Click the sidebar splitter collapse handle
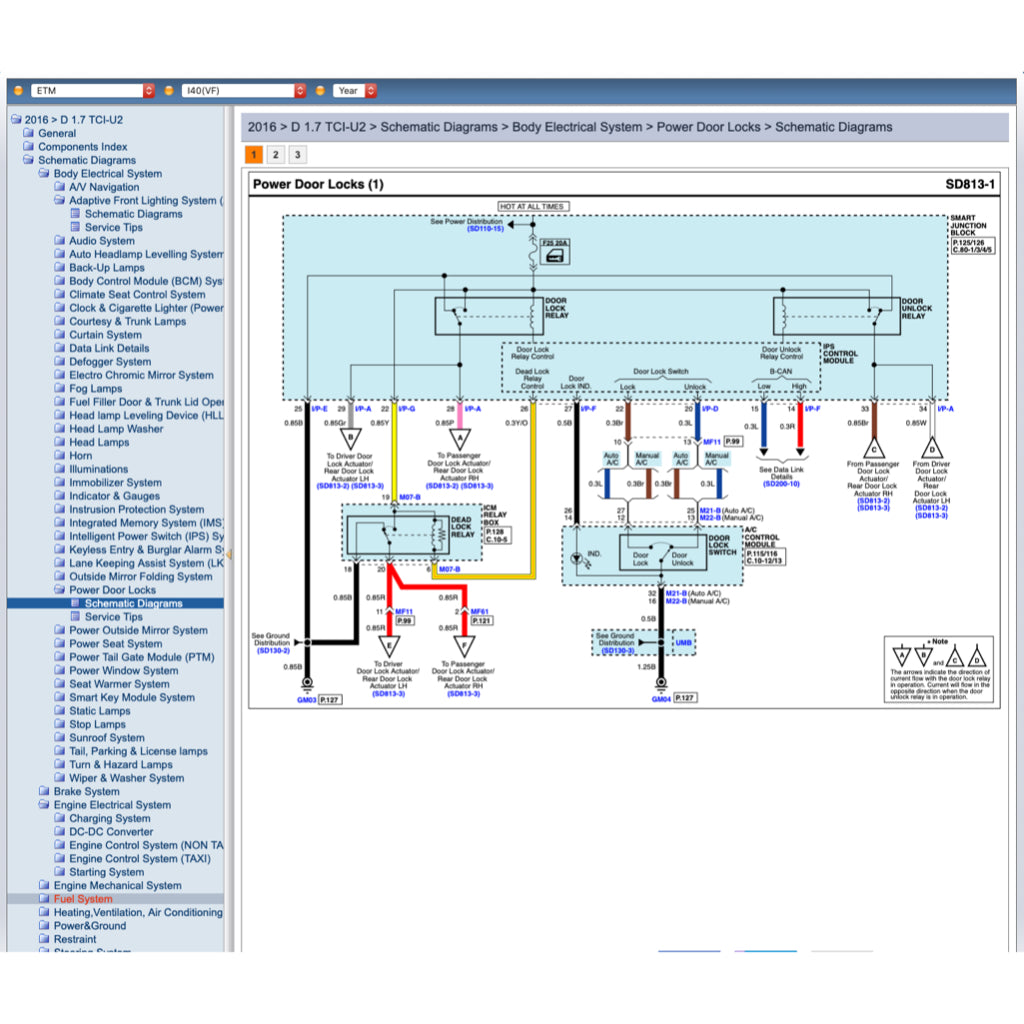 click(229, 553)
